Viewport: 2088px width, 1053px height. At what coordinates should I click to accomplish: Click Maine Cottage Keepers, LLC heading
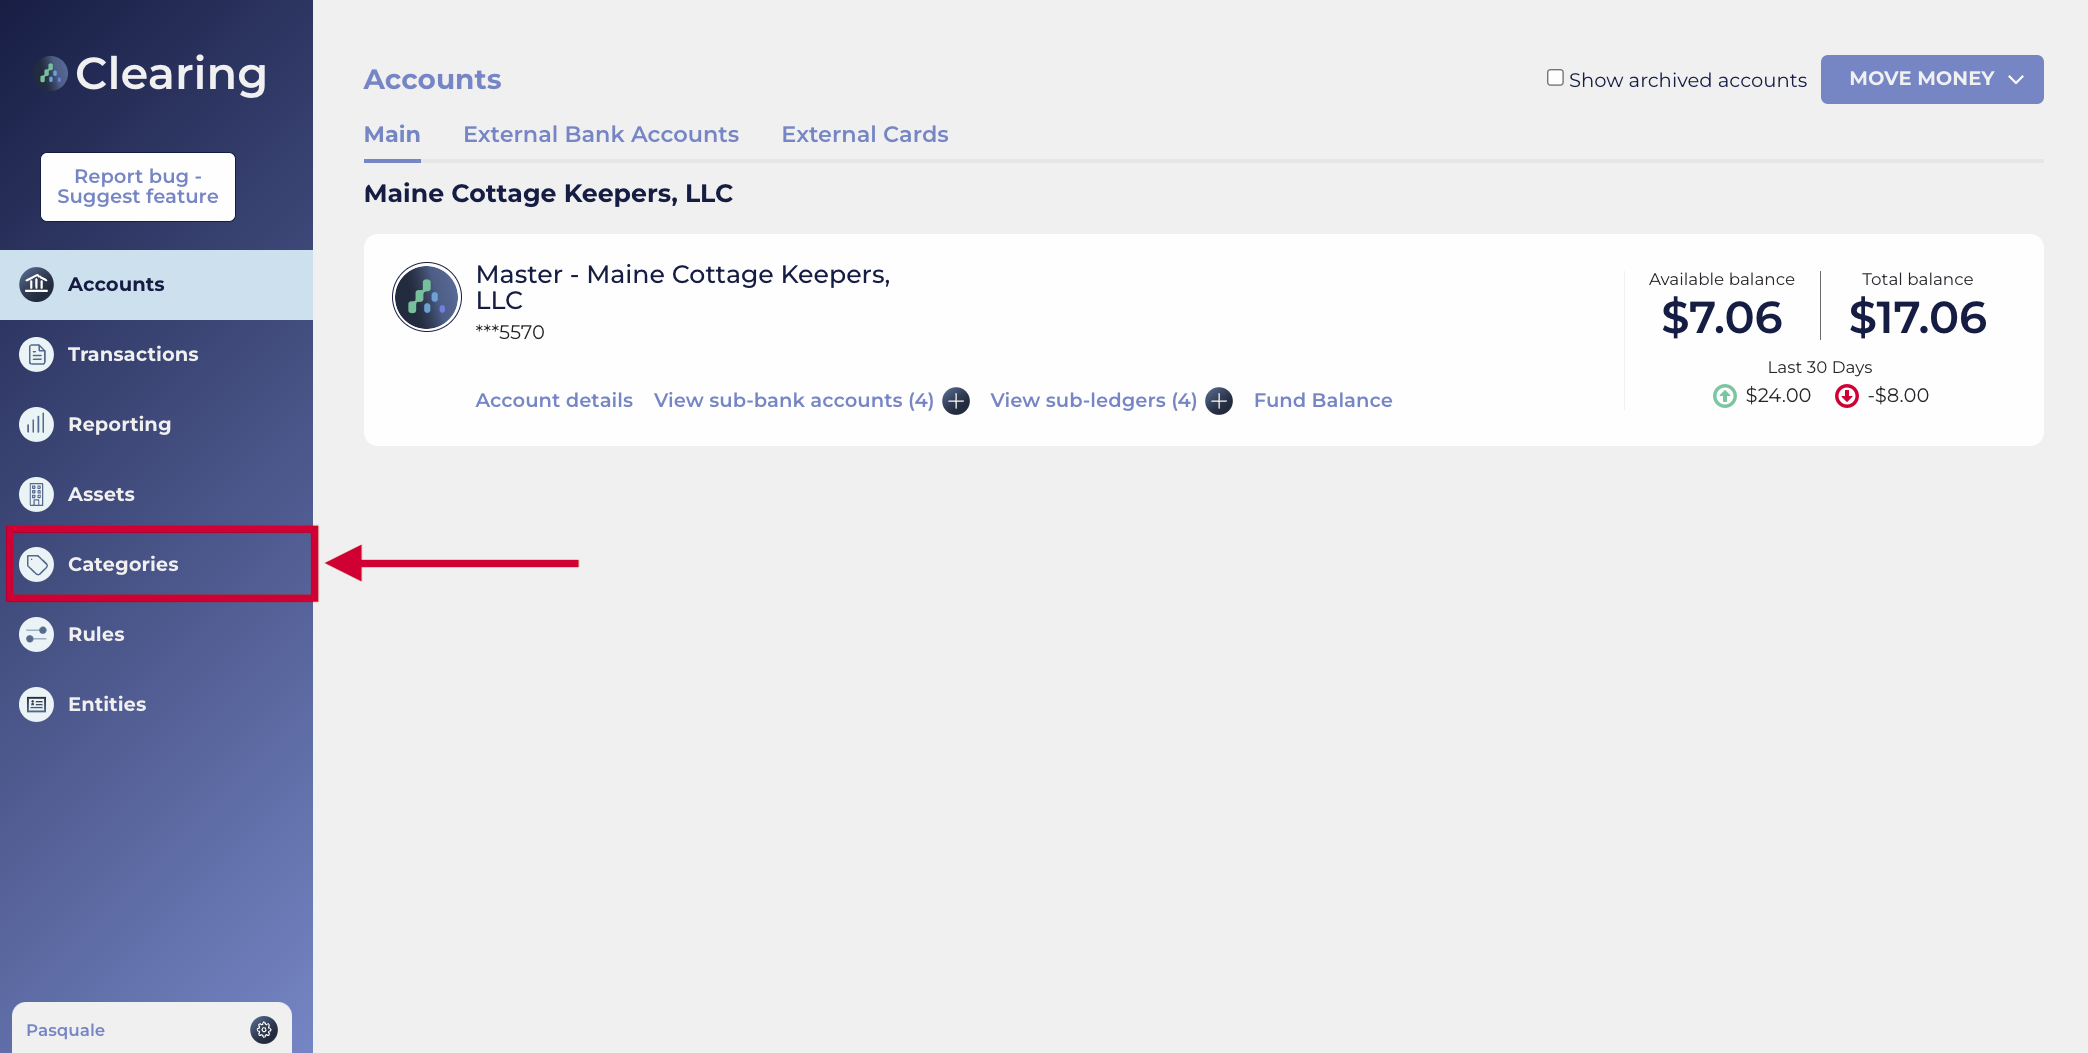[548, 193]
